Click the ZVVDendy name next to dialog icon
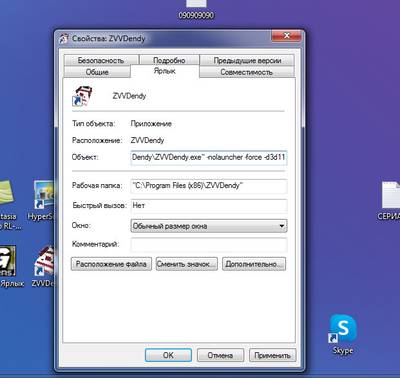Screen dimensions: 400x378 click(129, 96)
